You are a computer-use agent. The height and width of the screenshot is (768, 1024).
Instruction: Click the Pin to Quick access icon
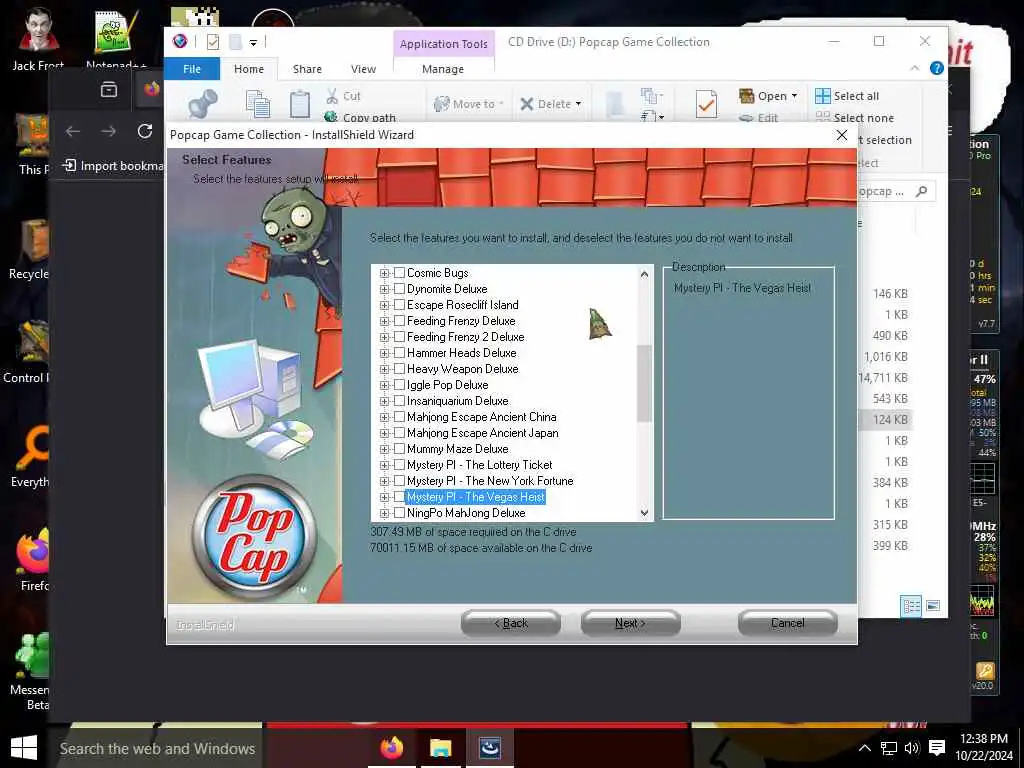pos(202,104)
